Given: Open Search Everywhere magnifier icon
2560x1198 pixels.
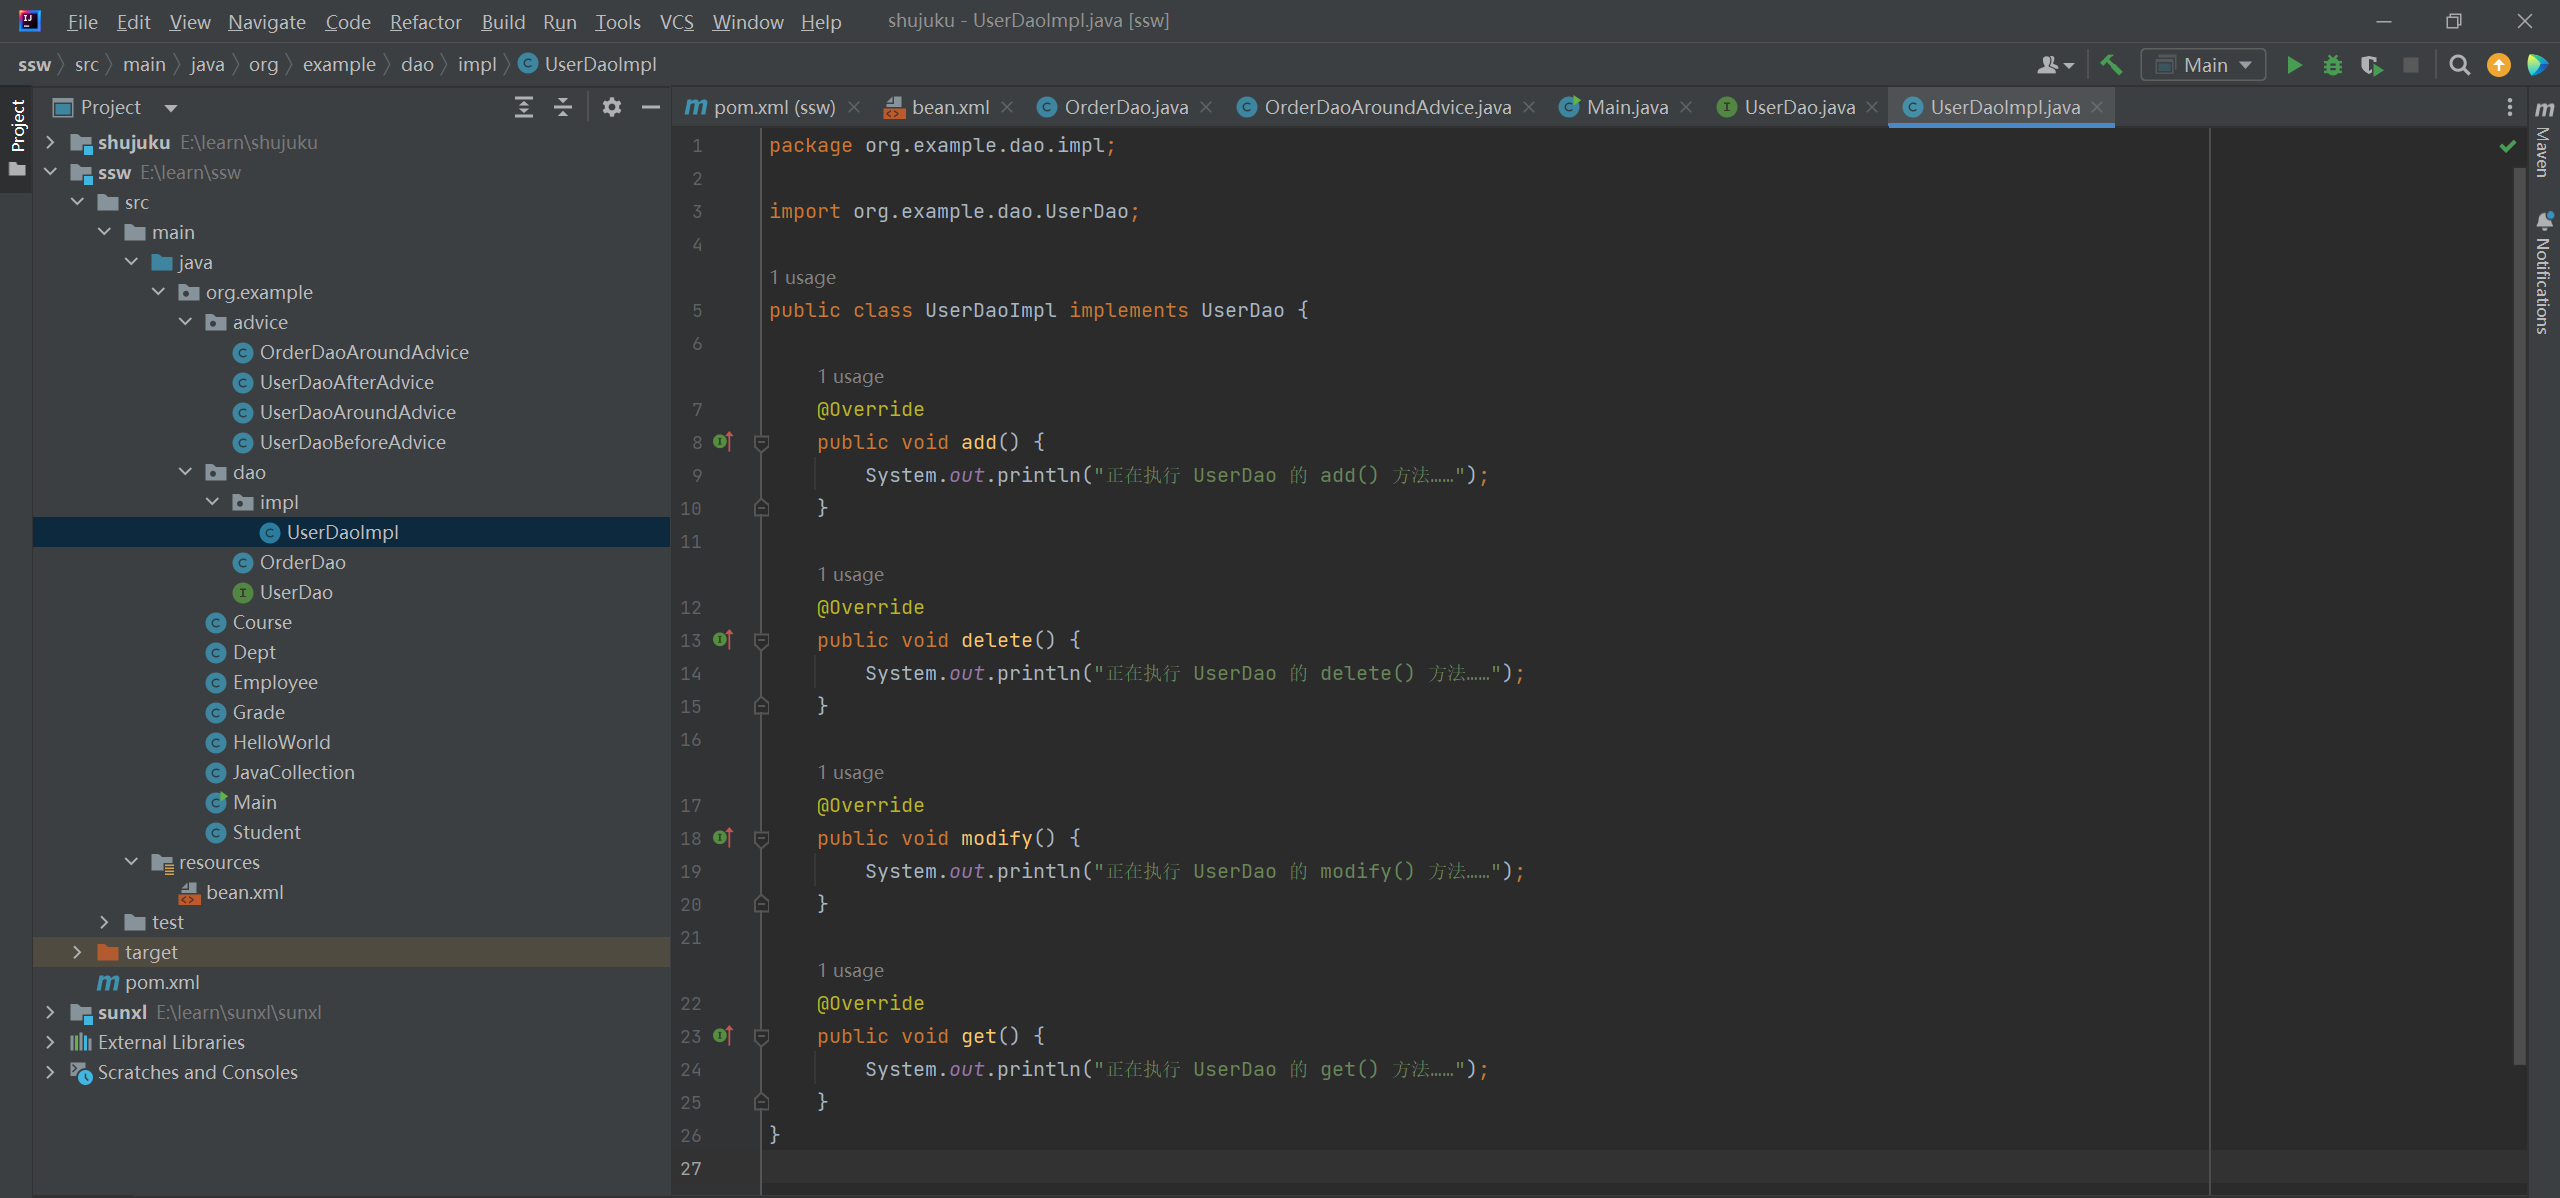Looking at the screenshot, I should (x=2459, y=65).
